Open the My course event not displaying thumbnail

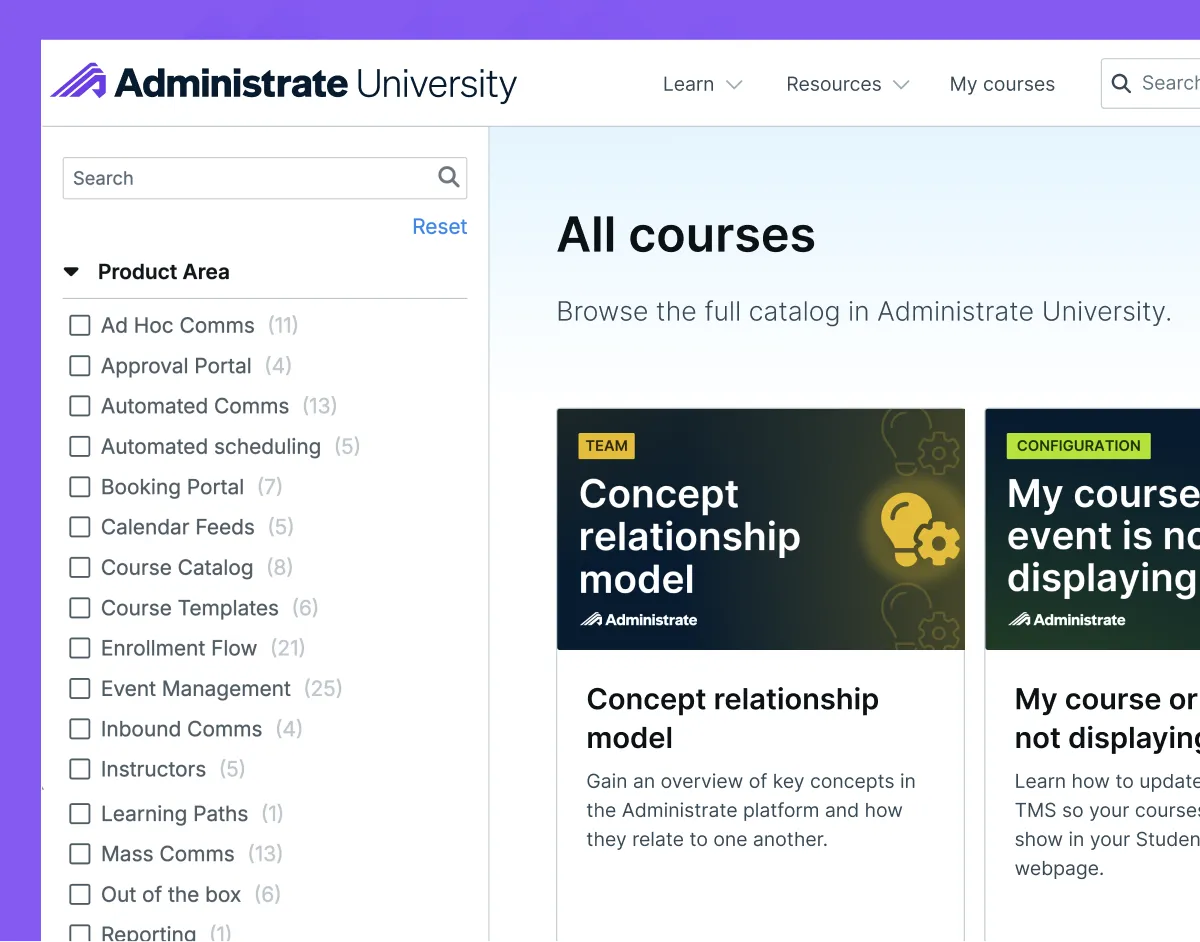[1093, 529]
